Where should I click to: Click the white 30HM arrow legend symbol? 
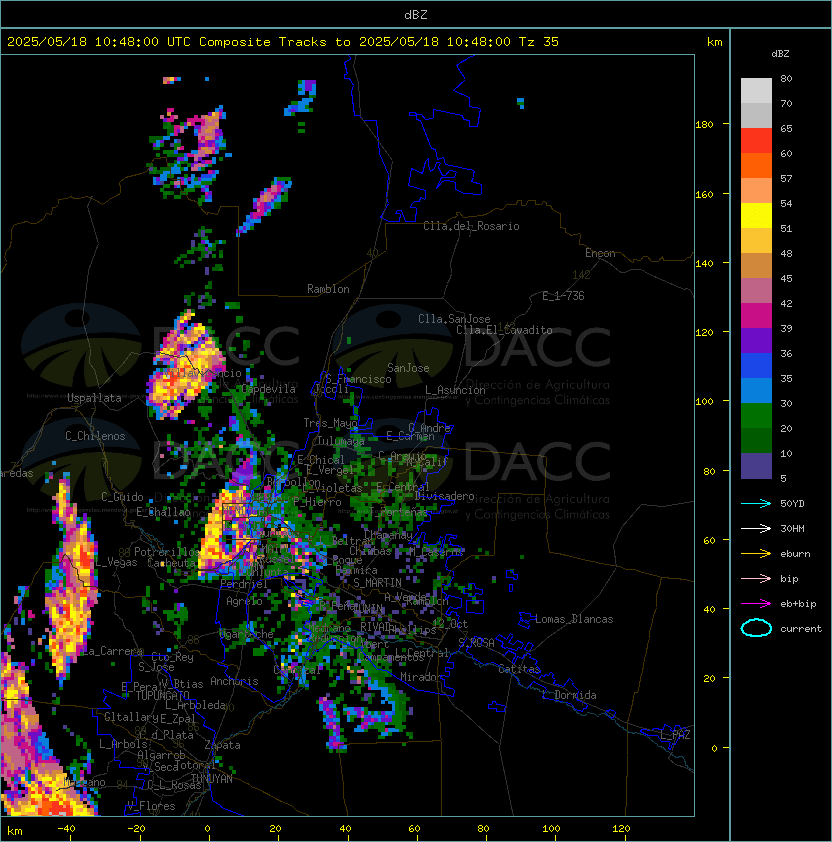pyautogui.click(x=756, y=528)
